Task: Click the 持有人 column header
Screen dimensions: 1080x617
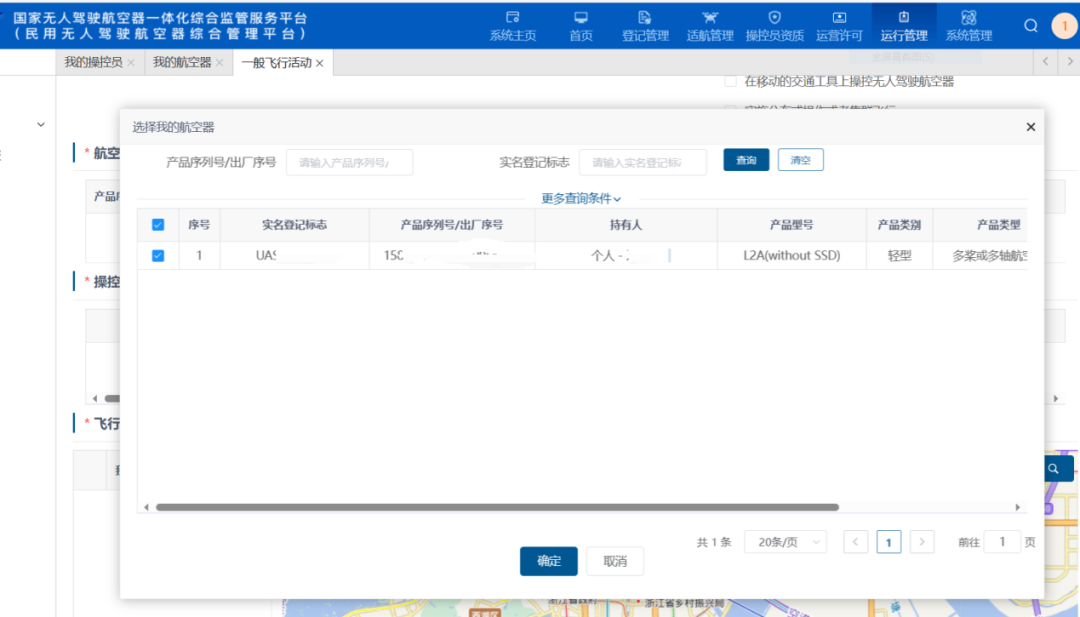Action: 625,224
